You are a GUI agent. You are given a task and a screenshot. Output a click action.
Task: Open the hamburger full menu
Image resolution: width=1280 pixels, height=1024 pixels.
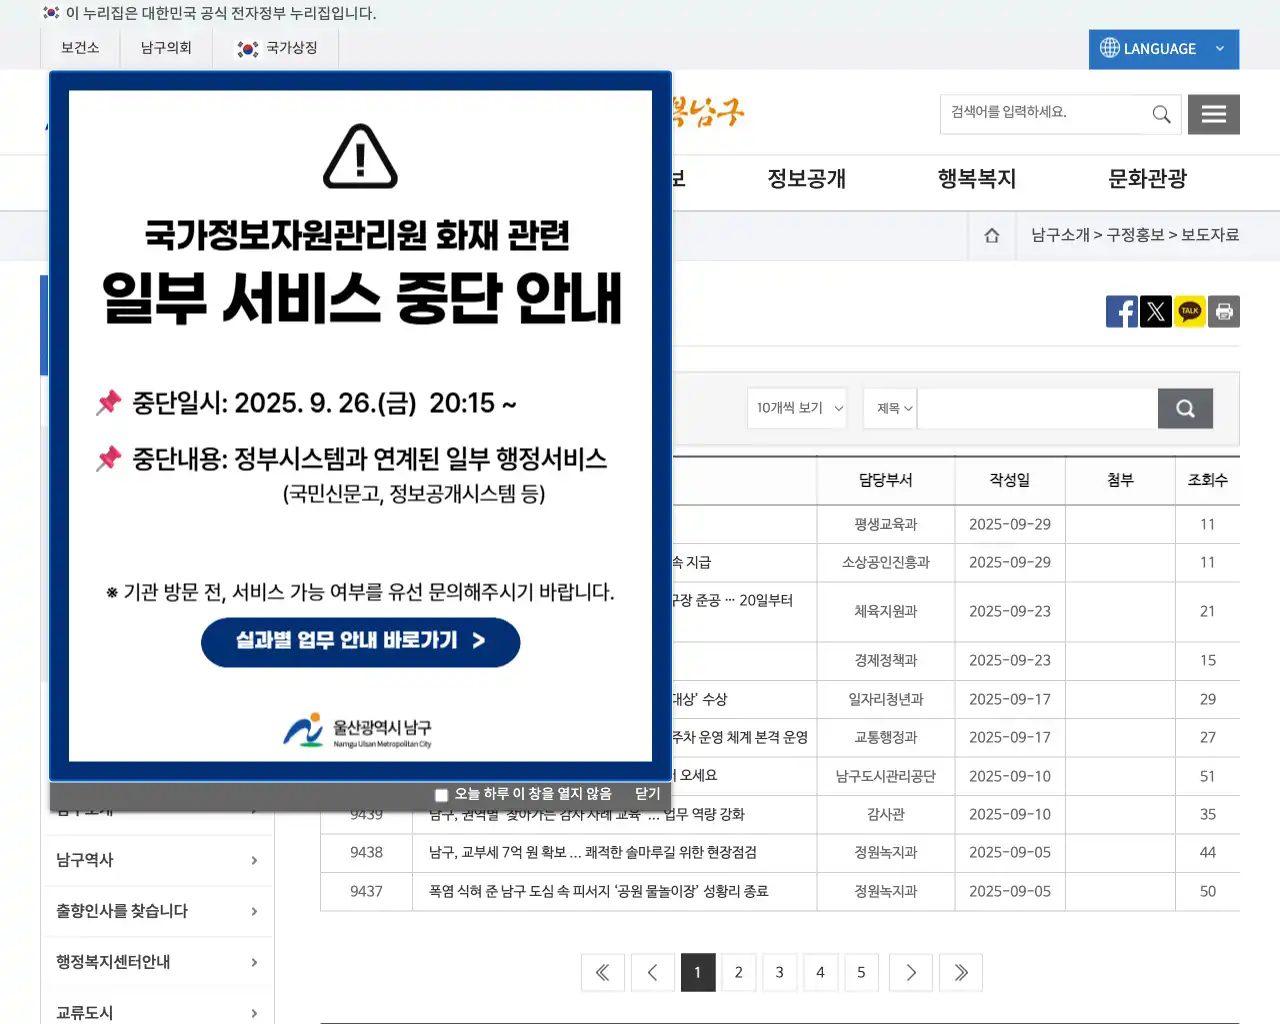(x=1214, y=114)
